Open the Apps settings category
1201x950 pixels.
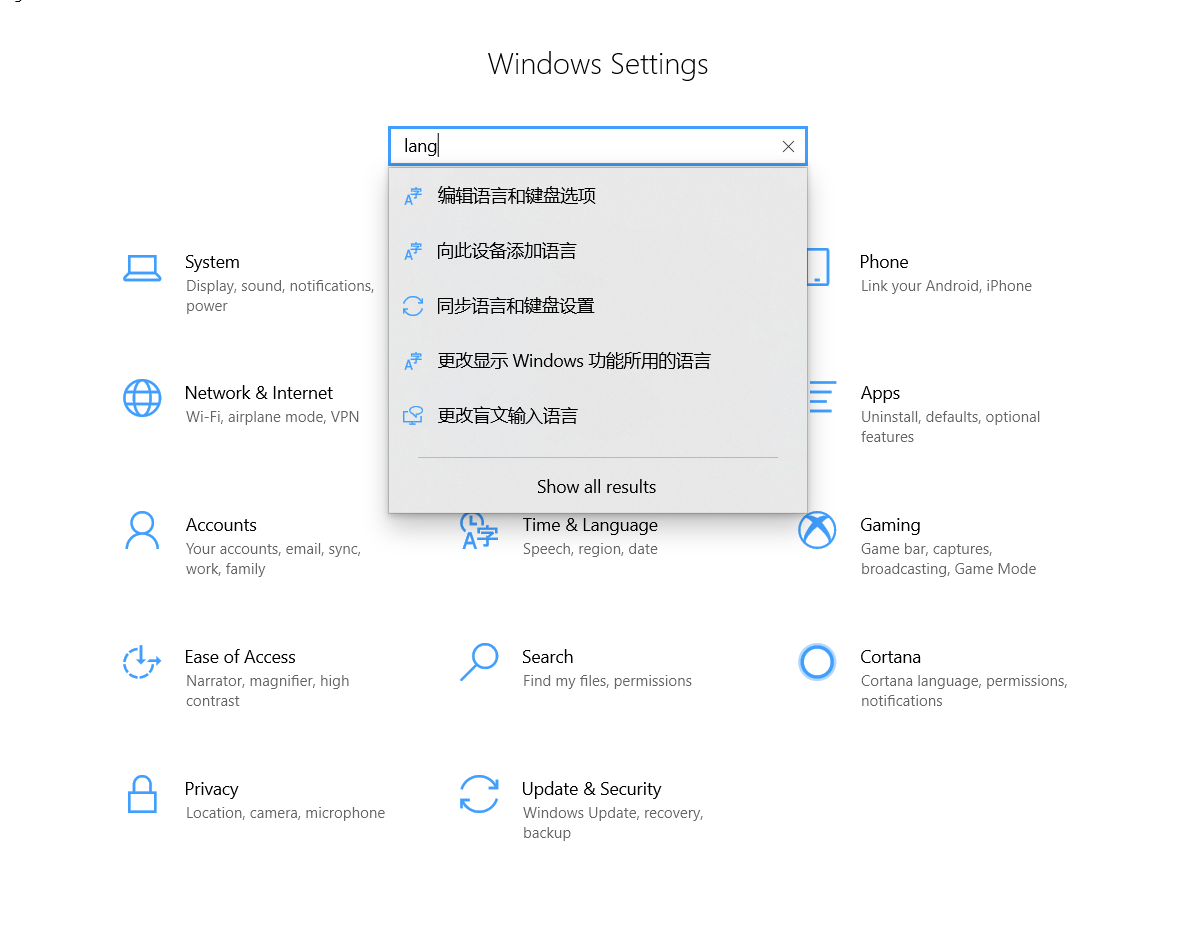pyautogui.click(x=880, y=393)
